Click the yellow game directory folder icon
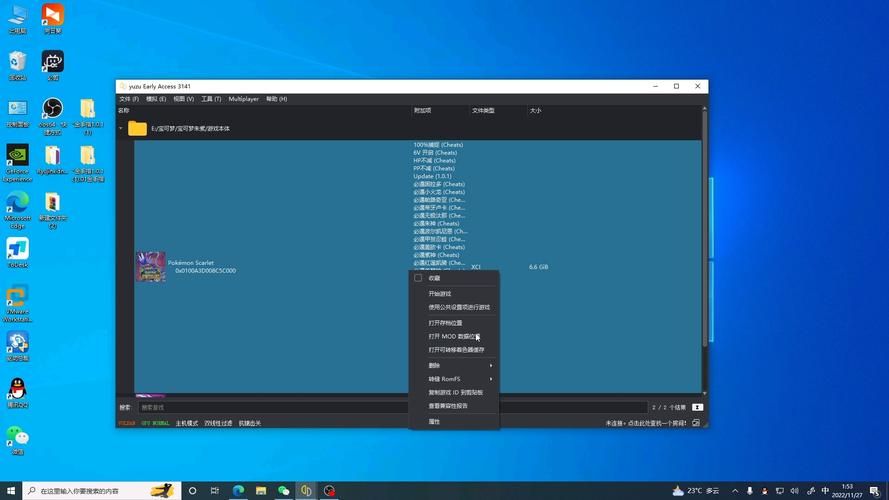Viewport: 889px width, 500px height. click(x=137, y=129)
